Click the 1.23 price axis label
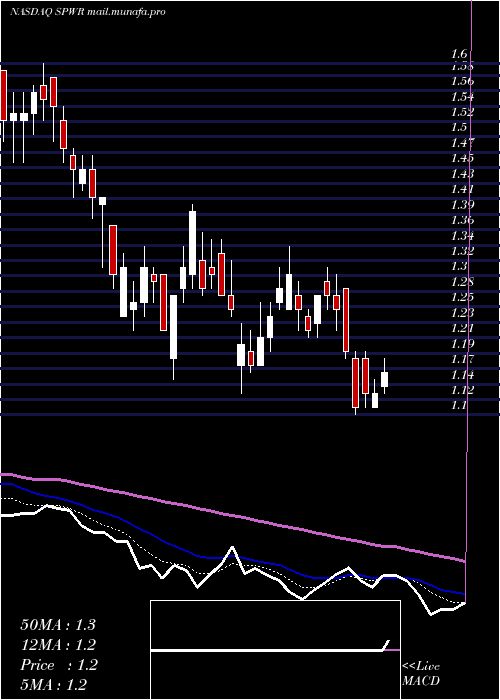The height and width of the screenshot is (700, 500). tap(462, 312)
